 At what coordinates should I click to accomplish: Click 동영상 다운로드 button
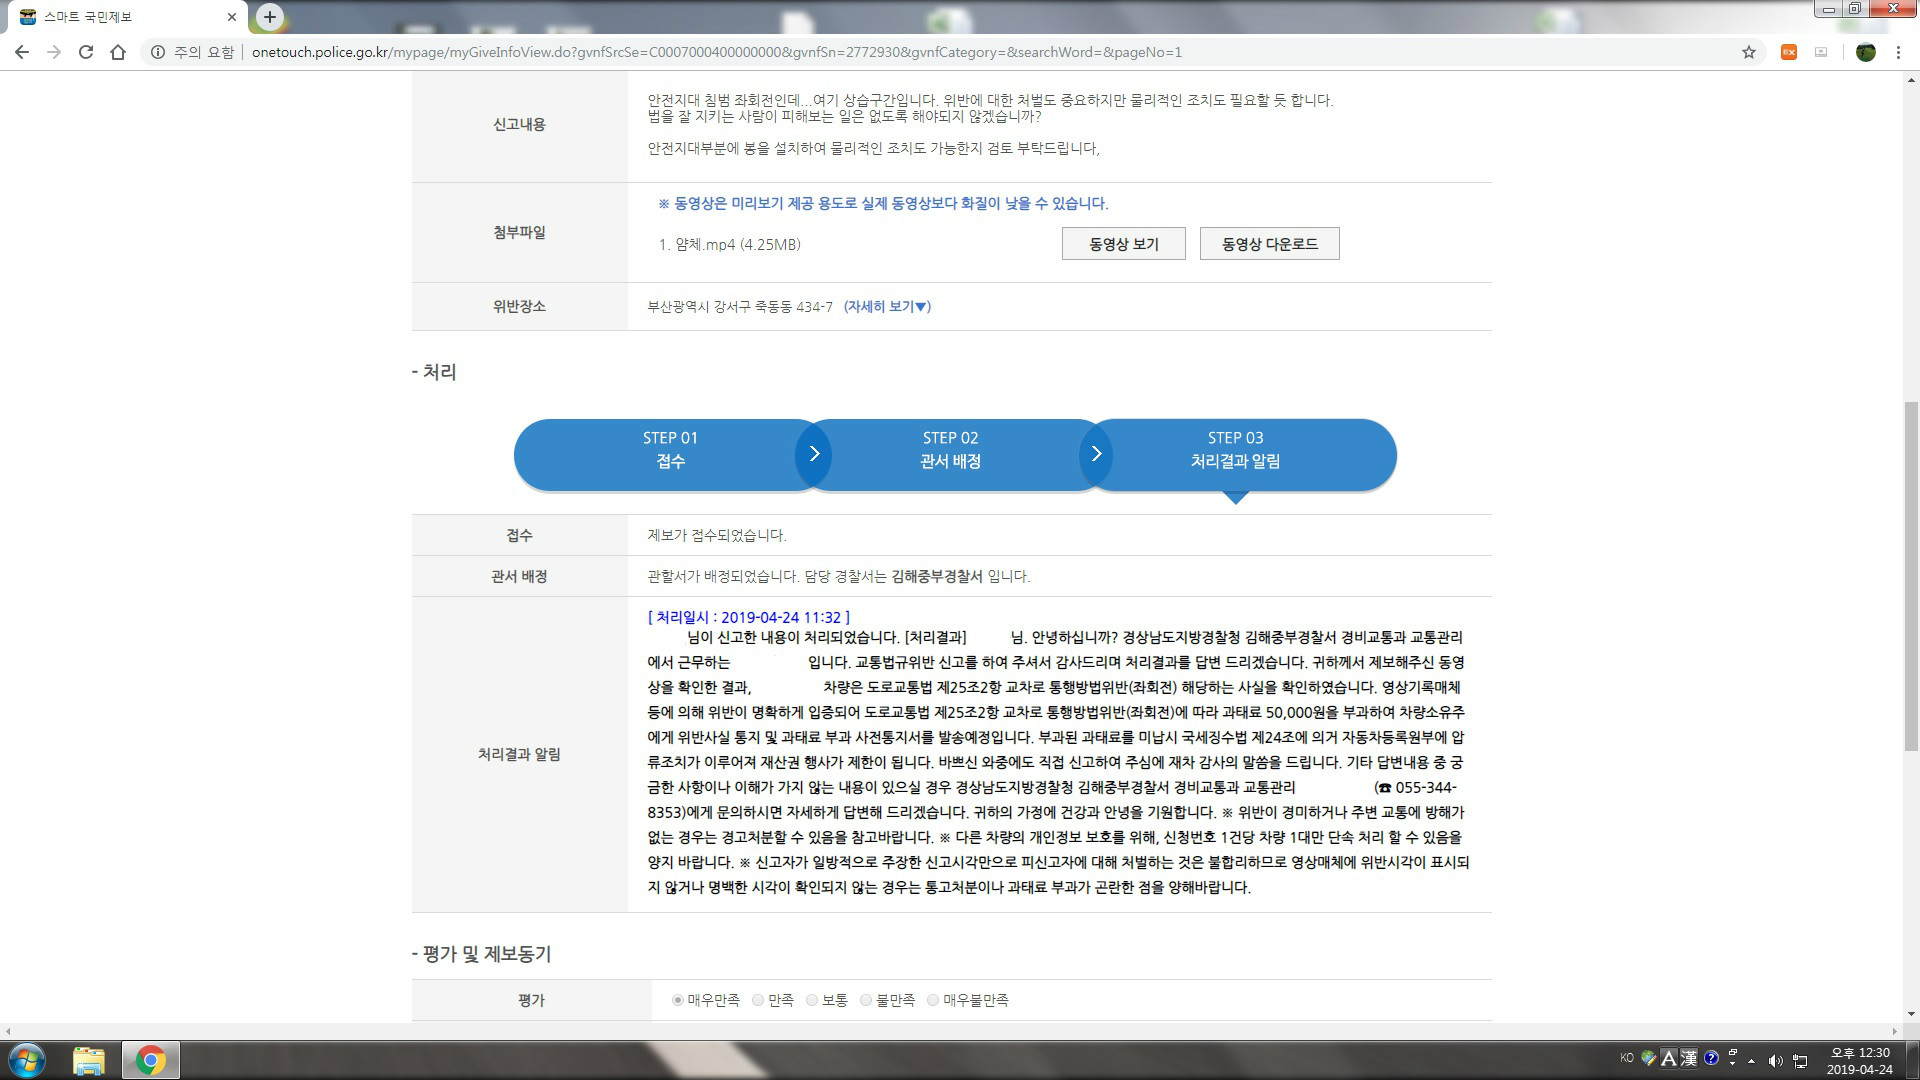(1269, 244)
